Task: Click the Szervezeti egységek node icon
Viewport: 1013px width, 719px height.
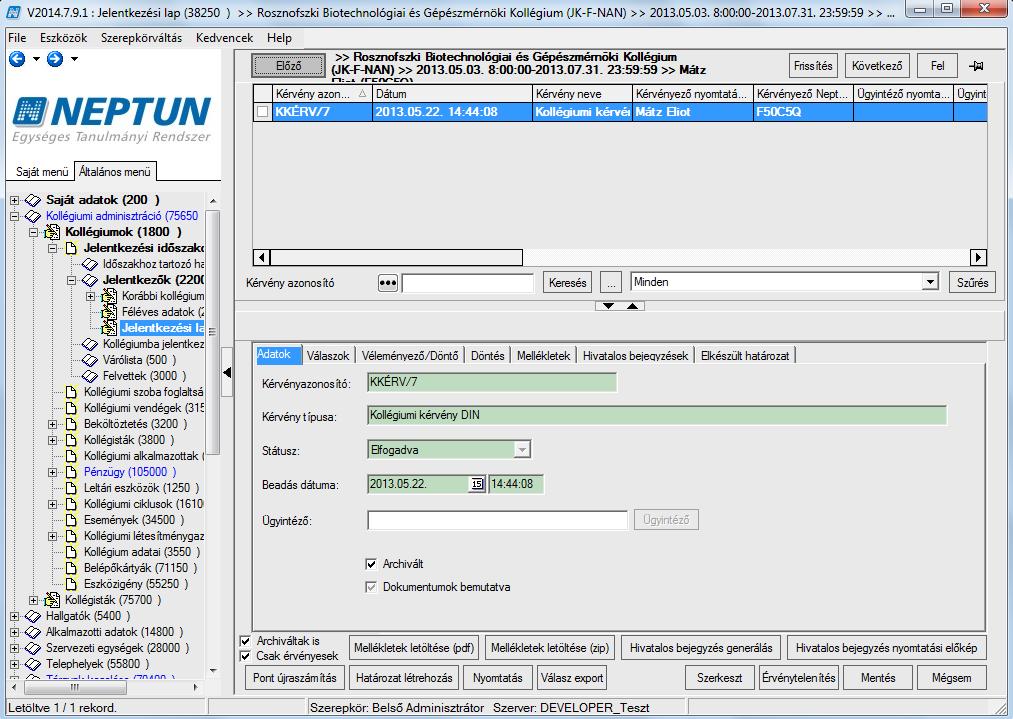Action: tap(32, 648)
